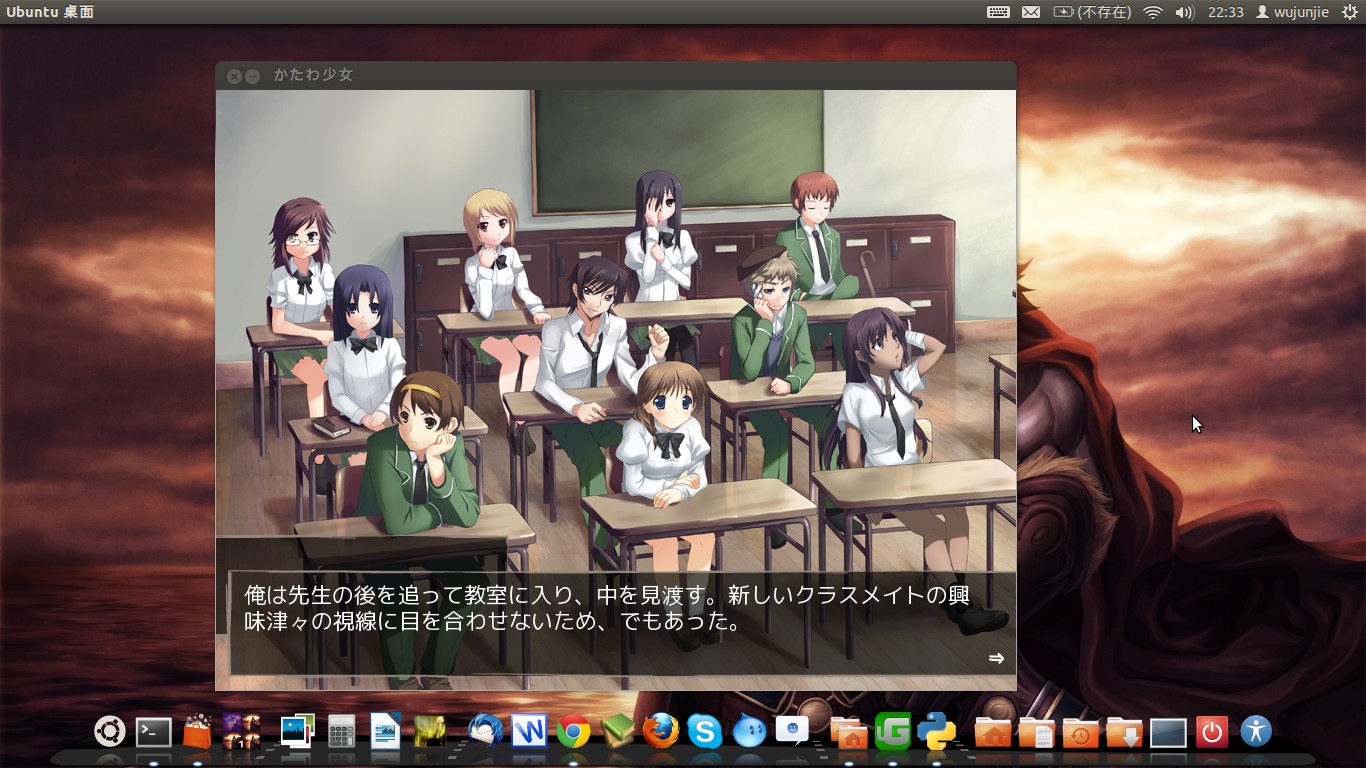Open the green book reader icon
This screenshot has width=1366, height=768.
tap(617, 732)
